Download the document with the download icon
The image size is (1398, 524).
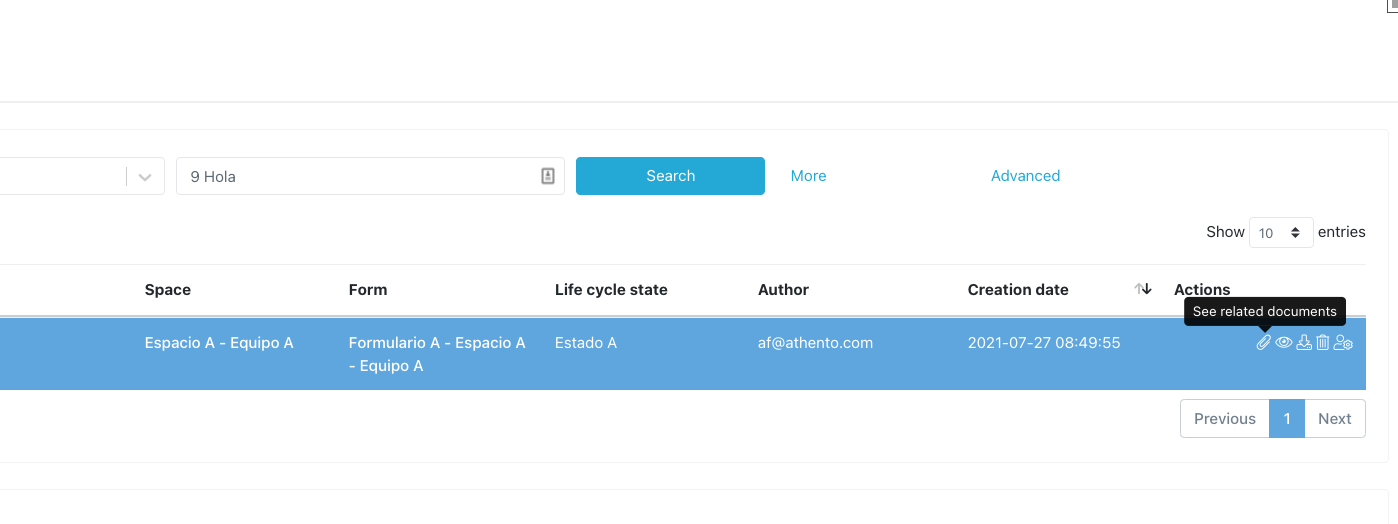(1304, 343)
